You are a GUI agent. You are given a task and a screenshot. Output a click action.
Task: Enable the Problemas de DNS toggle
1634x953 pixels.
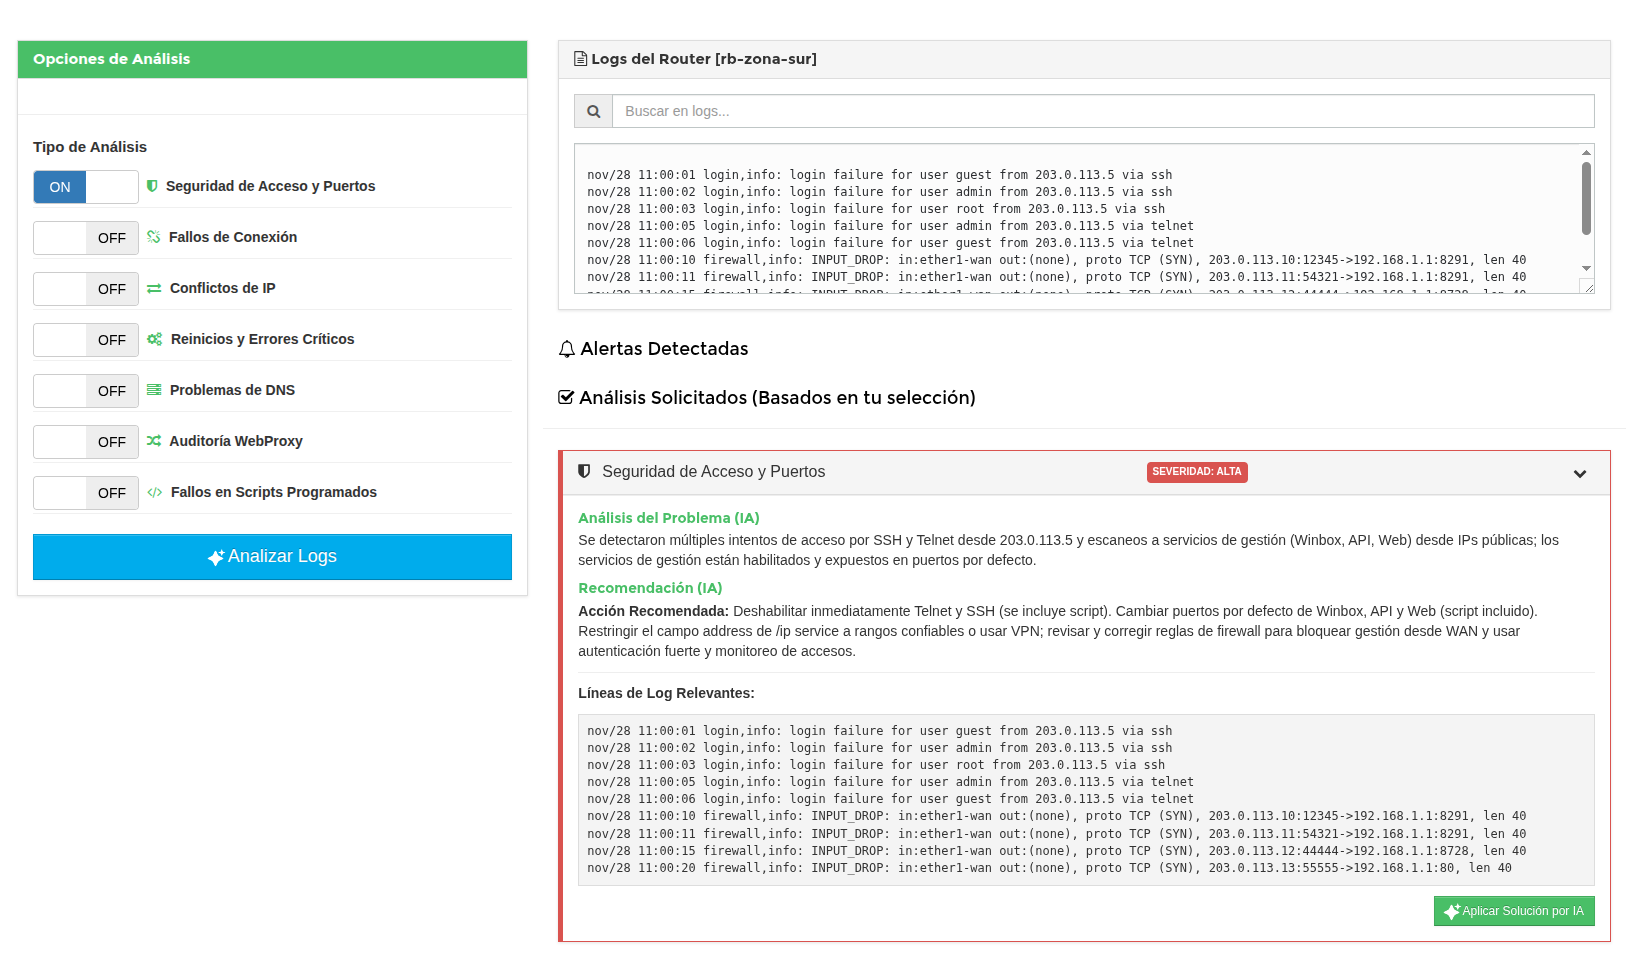click(86, 391)
